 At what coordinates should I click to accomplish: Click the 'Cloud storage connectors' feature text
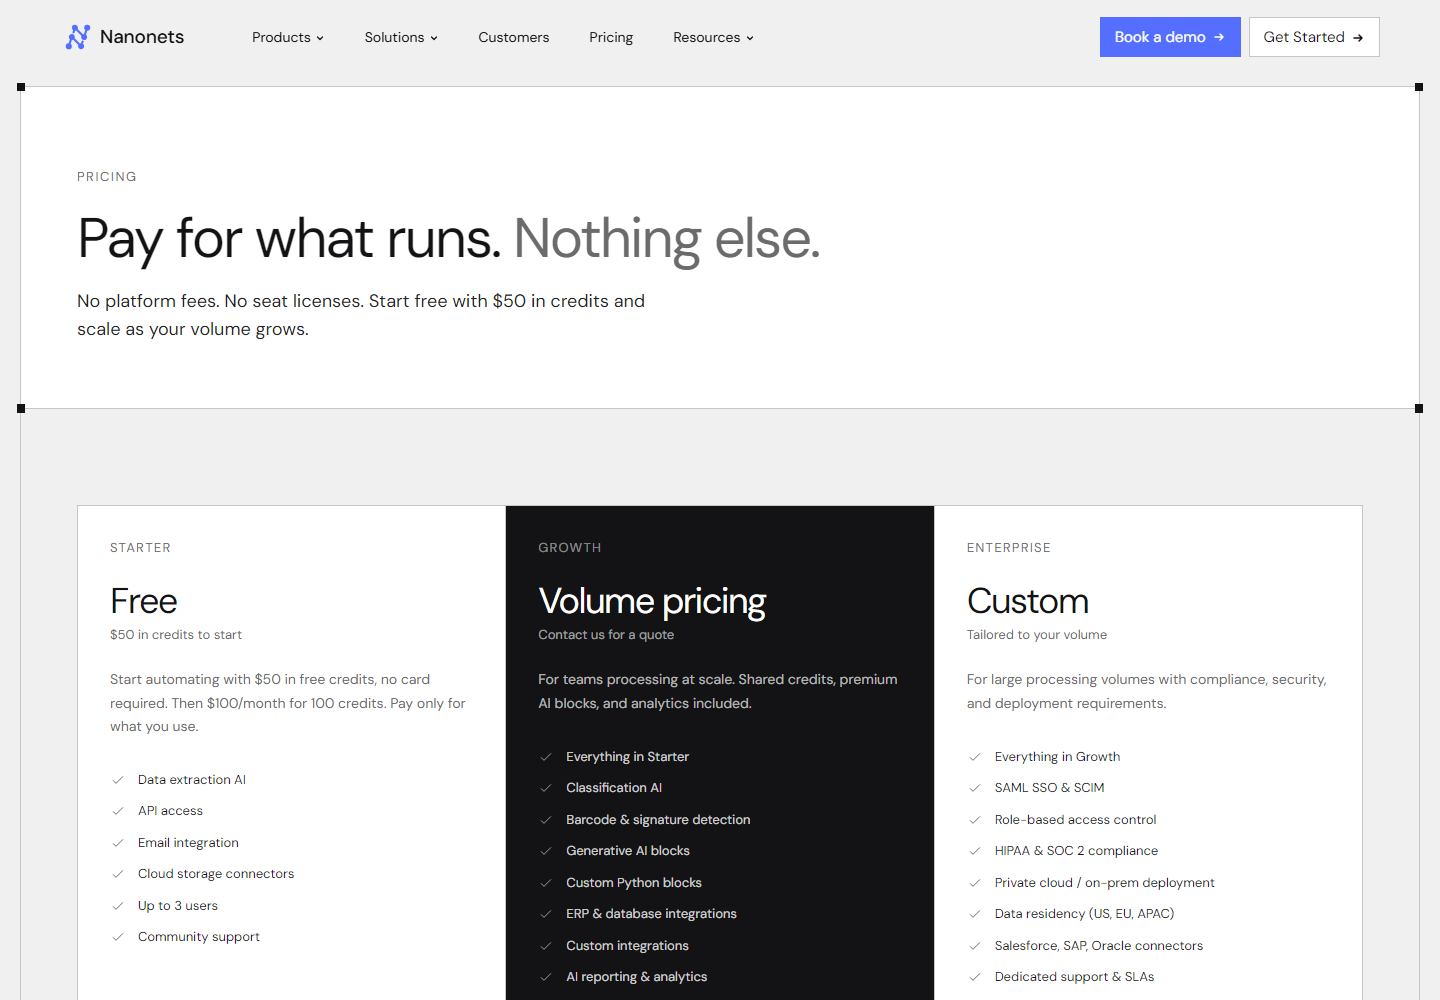click(216, 874)
